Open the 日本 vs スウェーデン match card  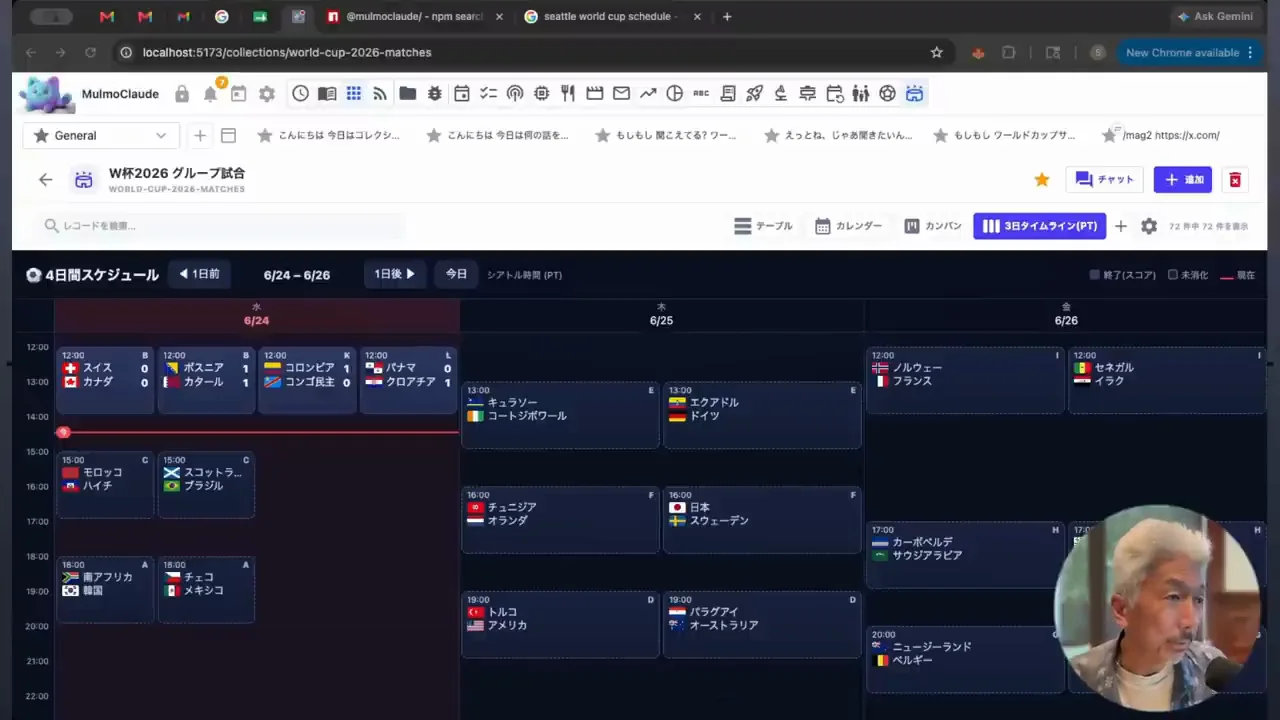762,520
